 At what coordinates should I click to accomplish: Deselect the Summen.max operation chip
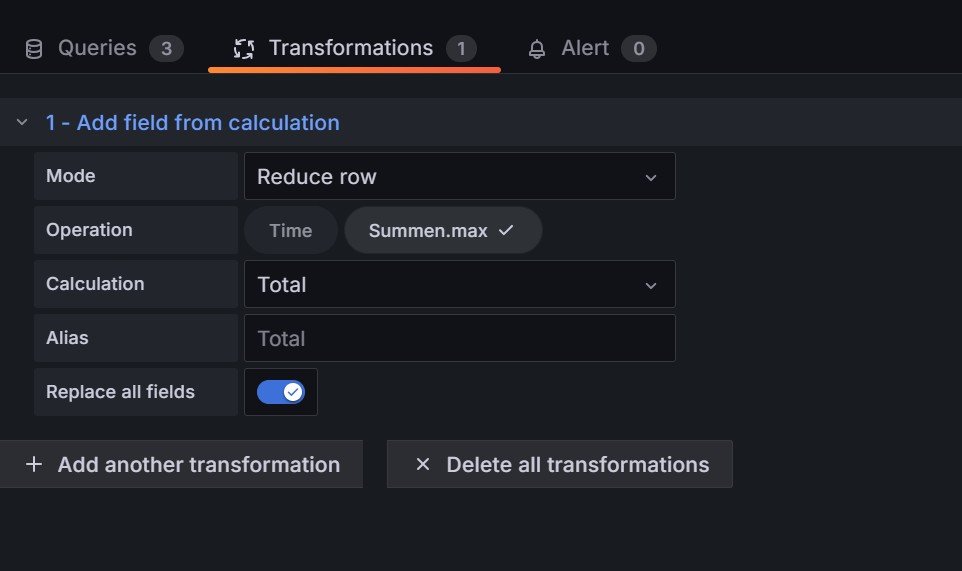[442, 231]
